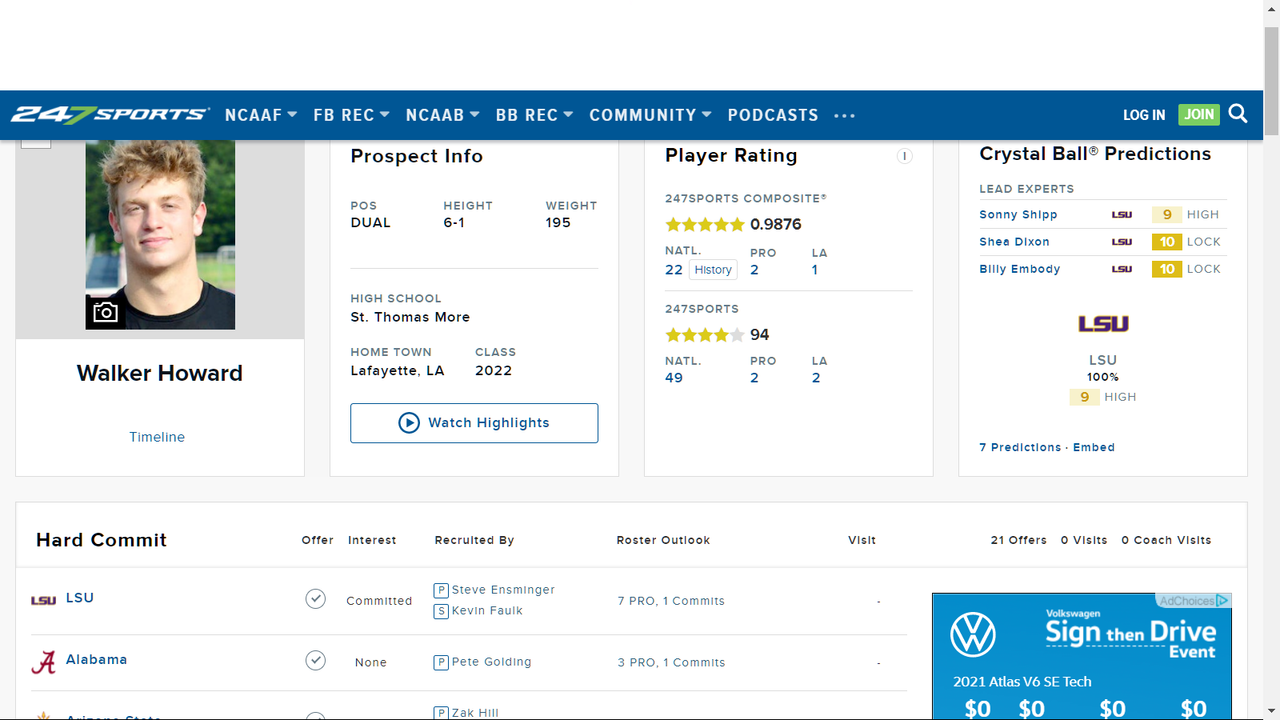1280x720 pixels.
Task: Open the ranking History button
Action: tap(713, 270)
